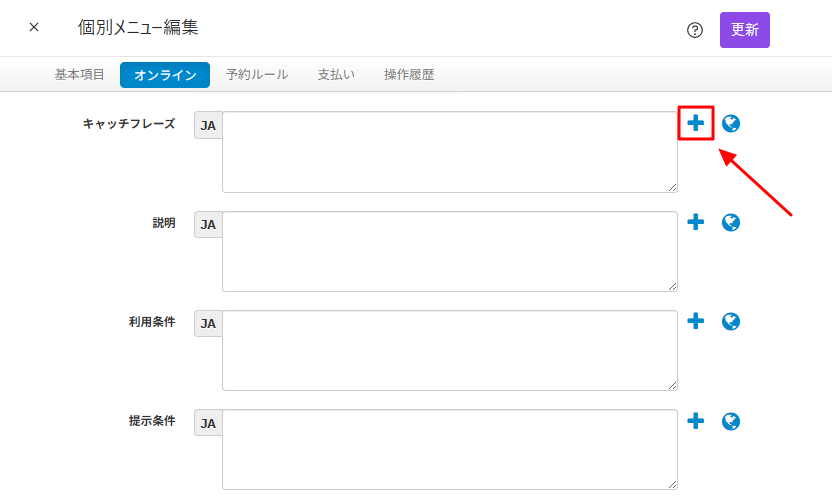832x504 pixels.
Task: Add a language with 説明 plus icon
Action: click(695, 222)
